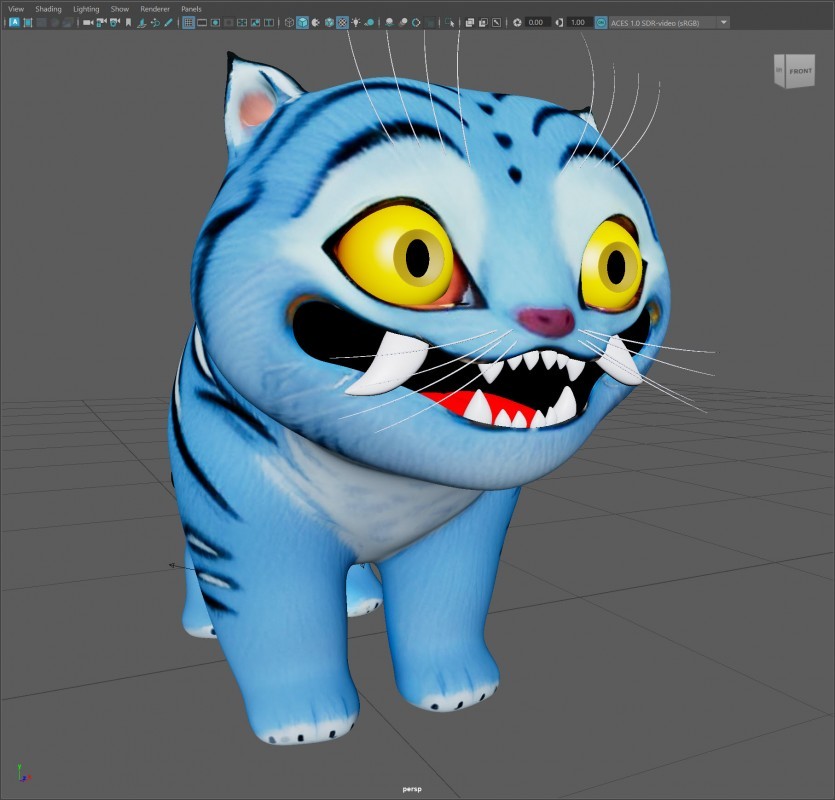Toggle the viewport Grid display
Image resolution: width=835 pixels, height=800 pixels.
coord(188,22)
